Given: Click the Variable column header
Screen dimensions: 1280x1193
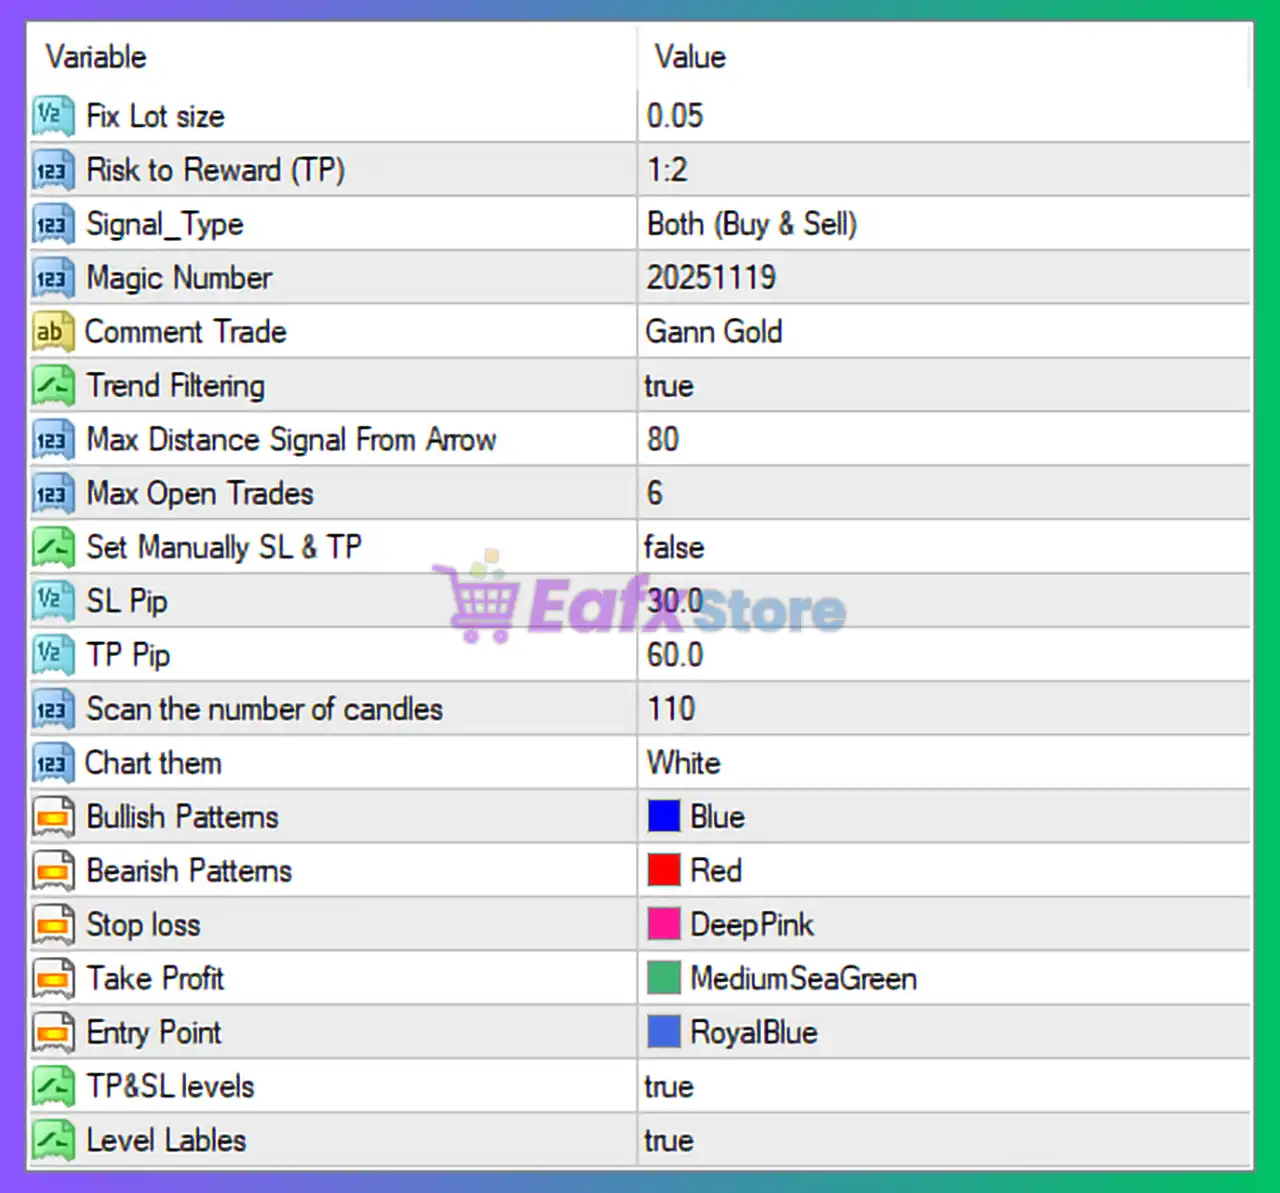Looking at the screenshot, I should coord(96,57).
